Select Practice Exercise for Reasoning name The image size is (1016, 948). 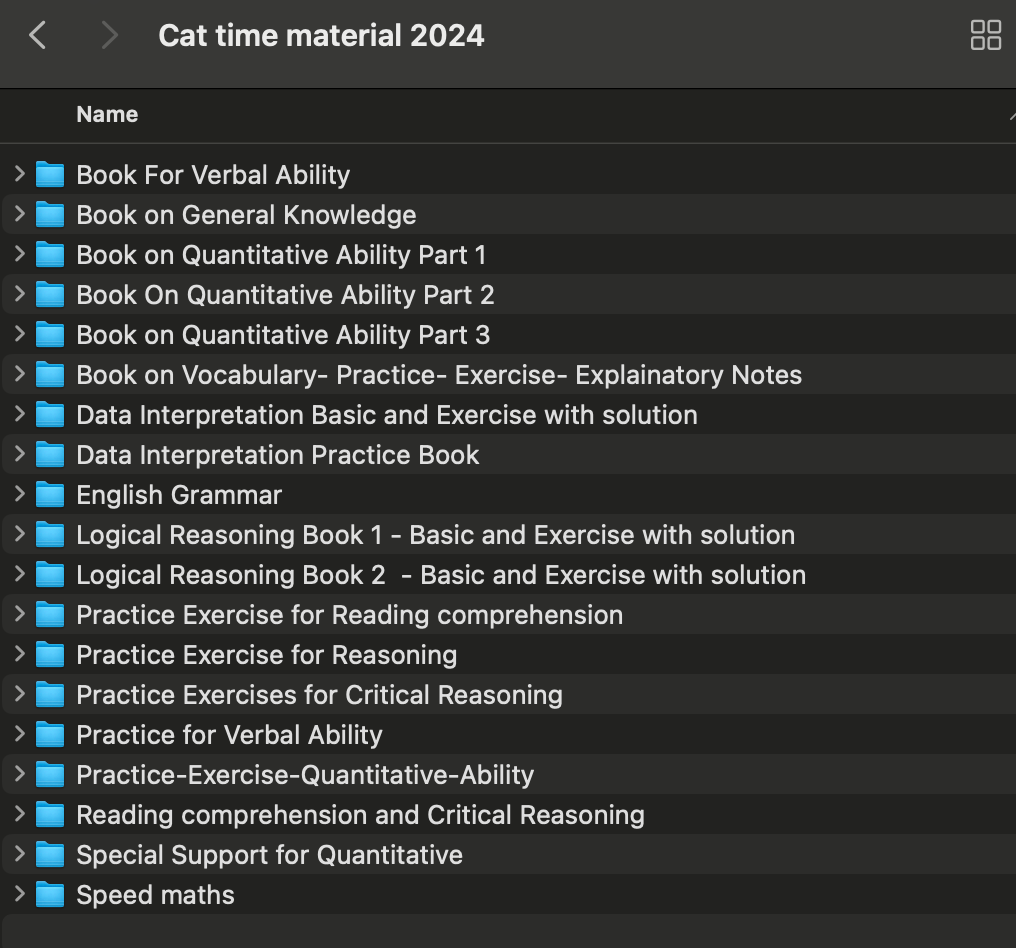pos(267,656)
